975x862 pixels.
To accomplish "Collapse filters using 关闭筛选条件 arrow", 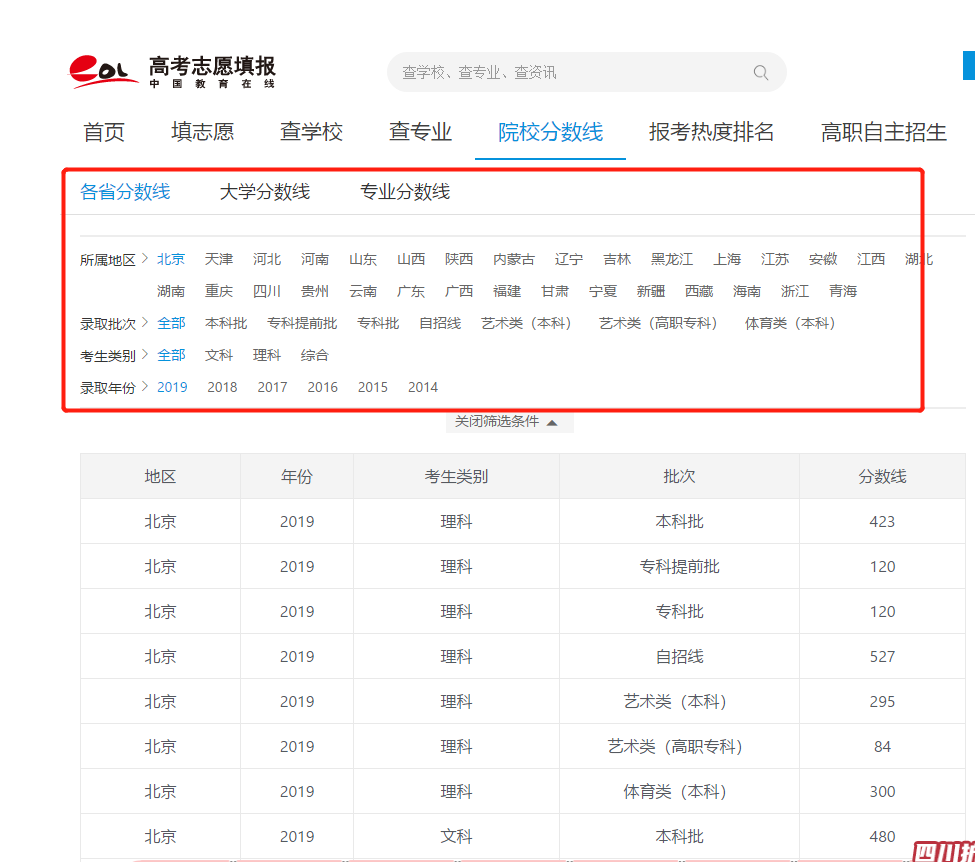I will click(510, 421).
